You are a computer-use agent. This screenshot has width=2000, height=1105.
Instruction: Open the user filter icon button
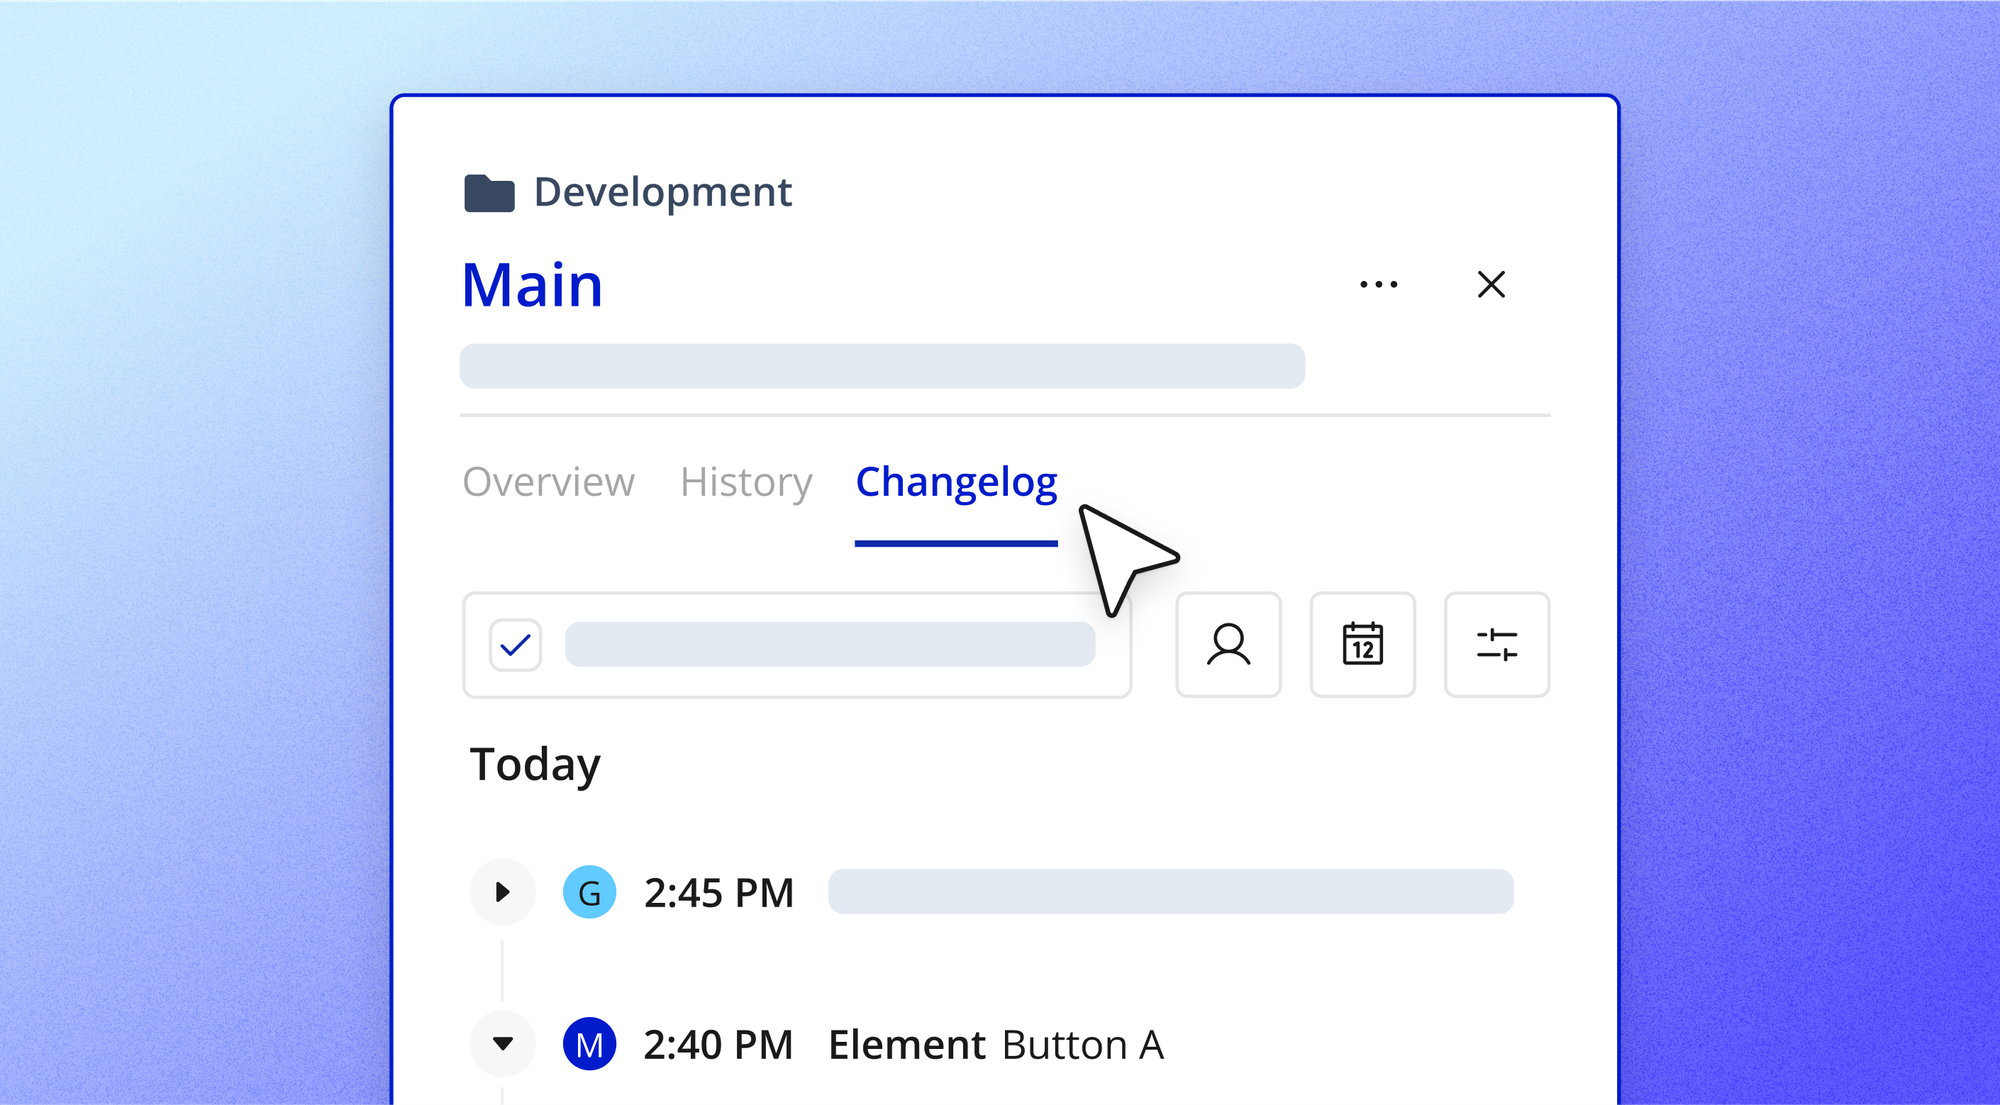tap(1228, 645)
